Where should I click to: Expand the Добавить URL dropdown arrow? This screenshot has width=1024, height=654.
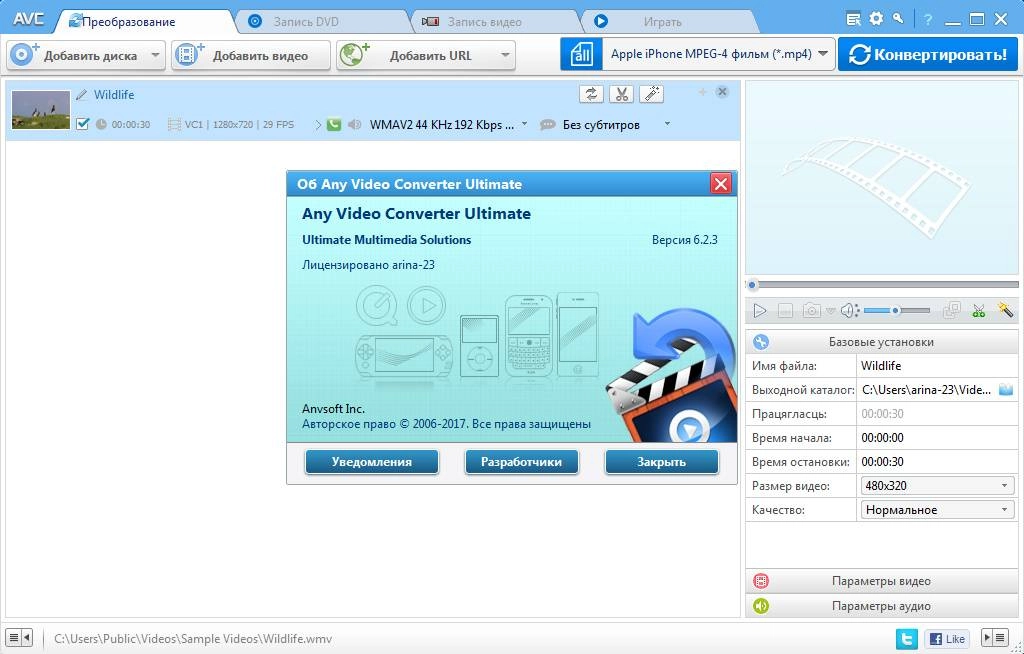point(505,56)
